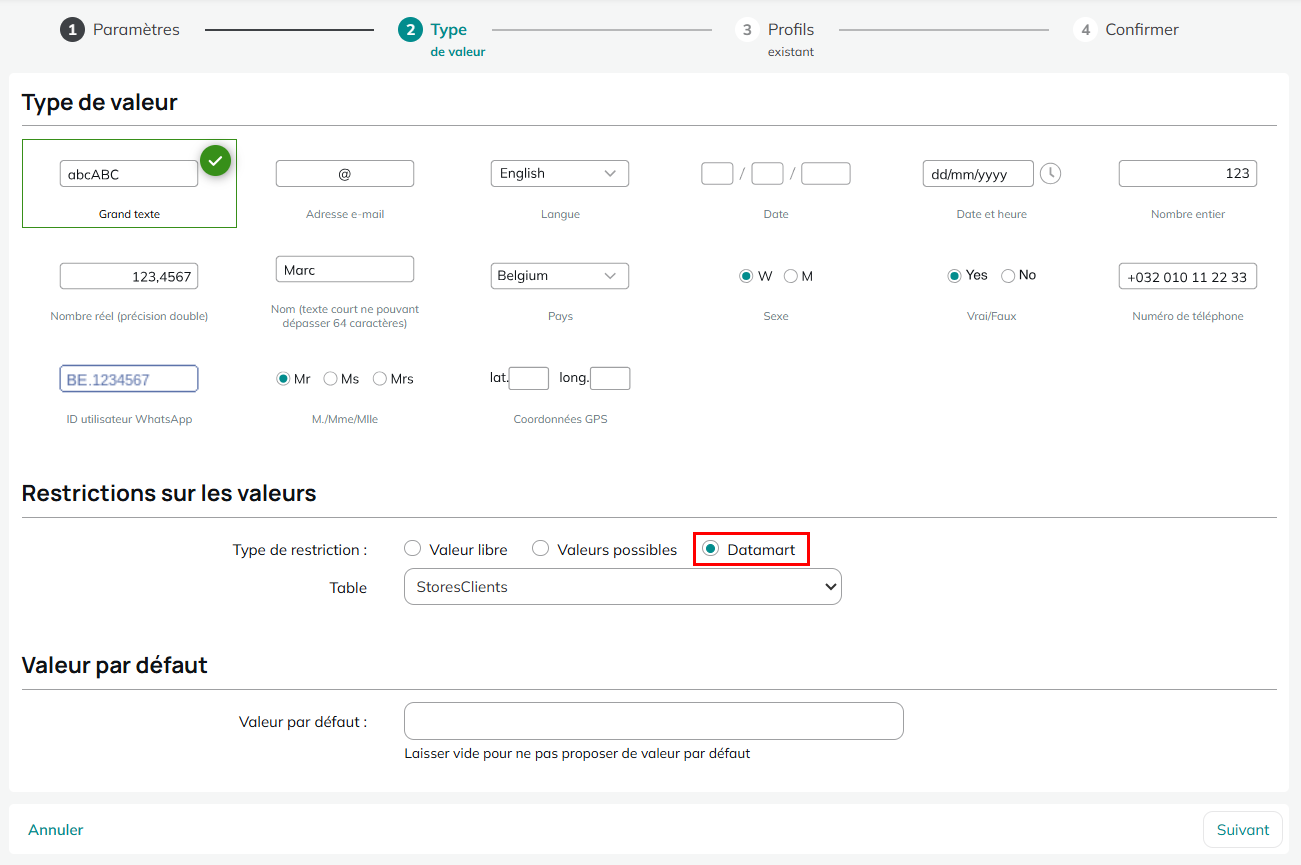Pick the Valeur libre restriction type
The width and height of the screenshot is (1301, 865).
point(412,549)
